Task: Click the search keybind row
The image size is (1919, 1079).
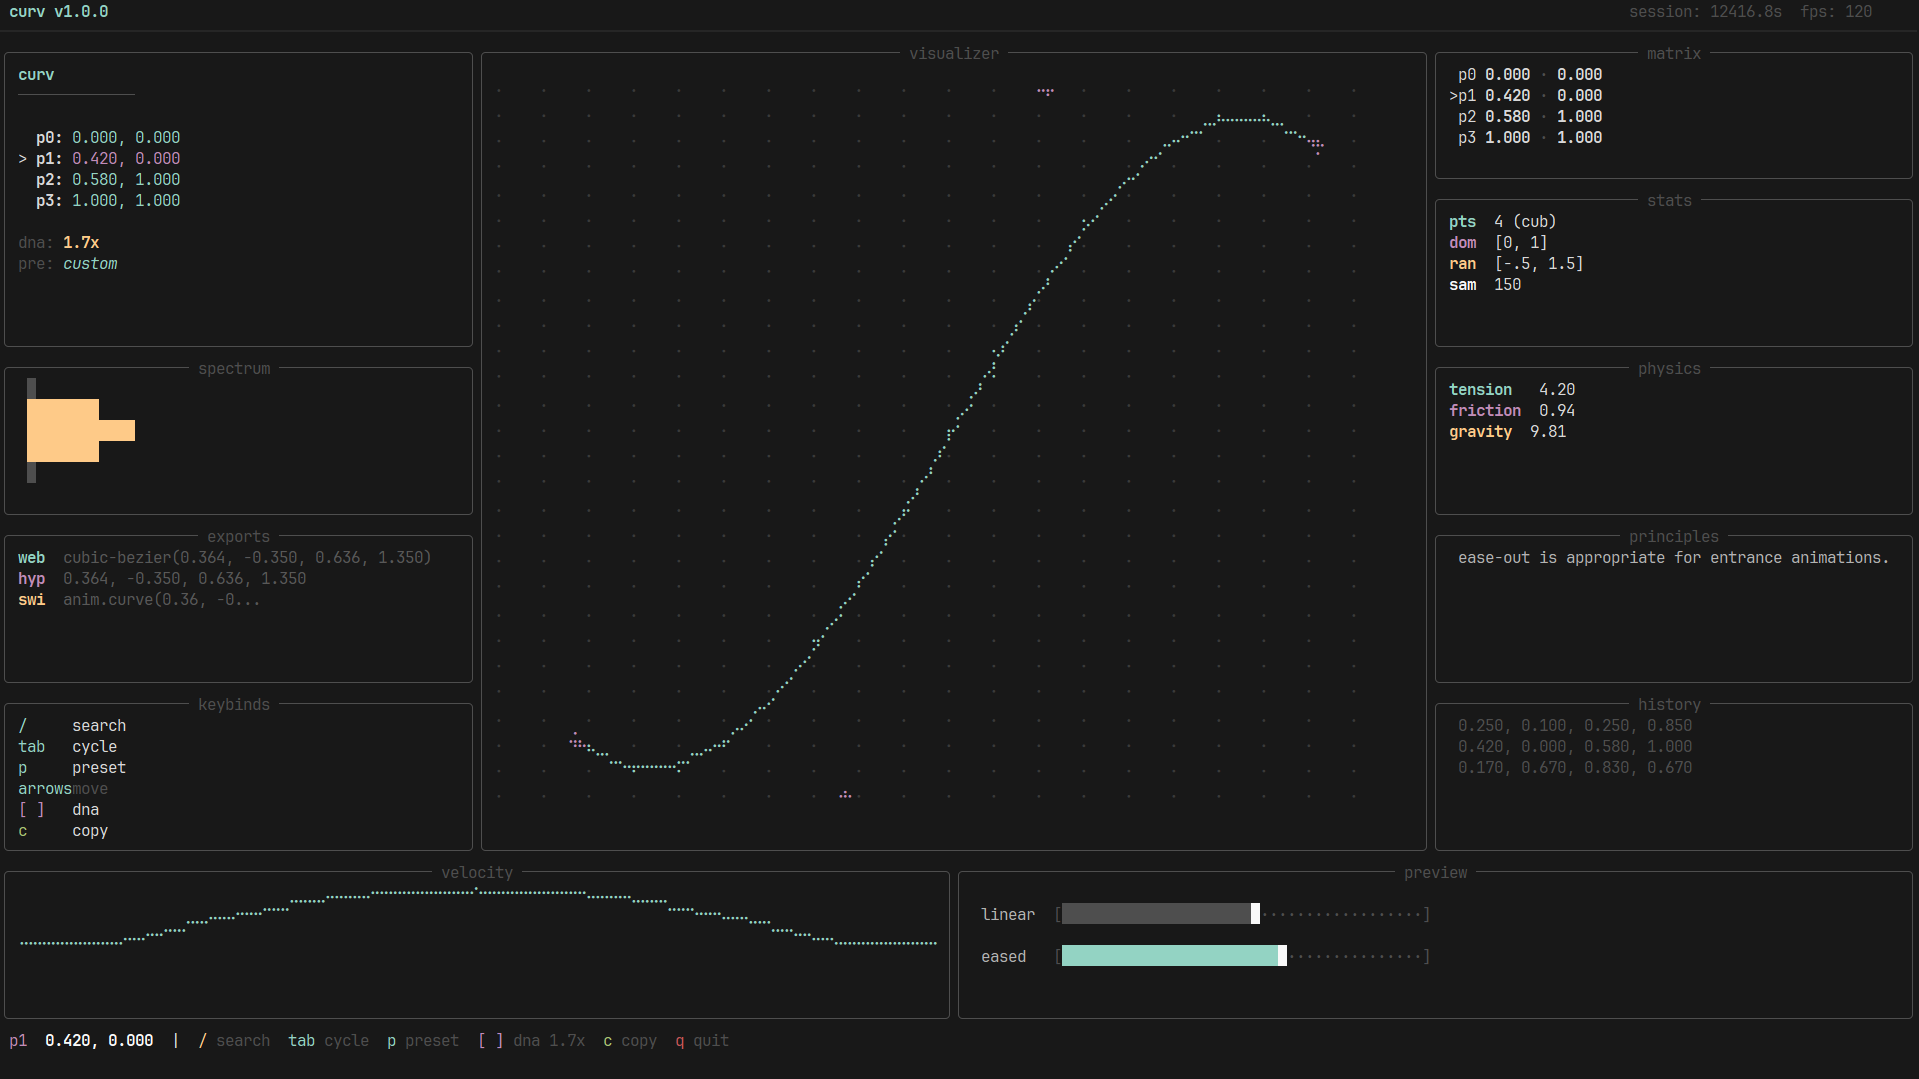Action: pyautogui.click(x=72, y=726)
